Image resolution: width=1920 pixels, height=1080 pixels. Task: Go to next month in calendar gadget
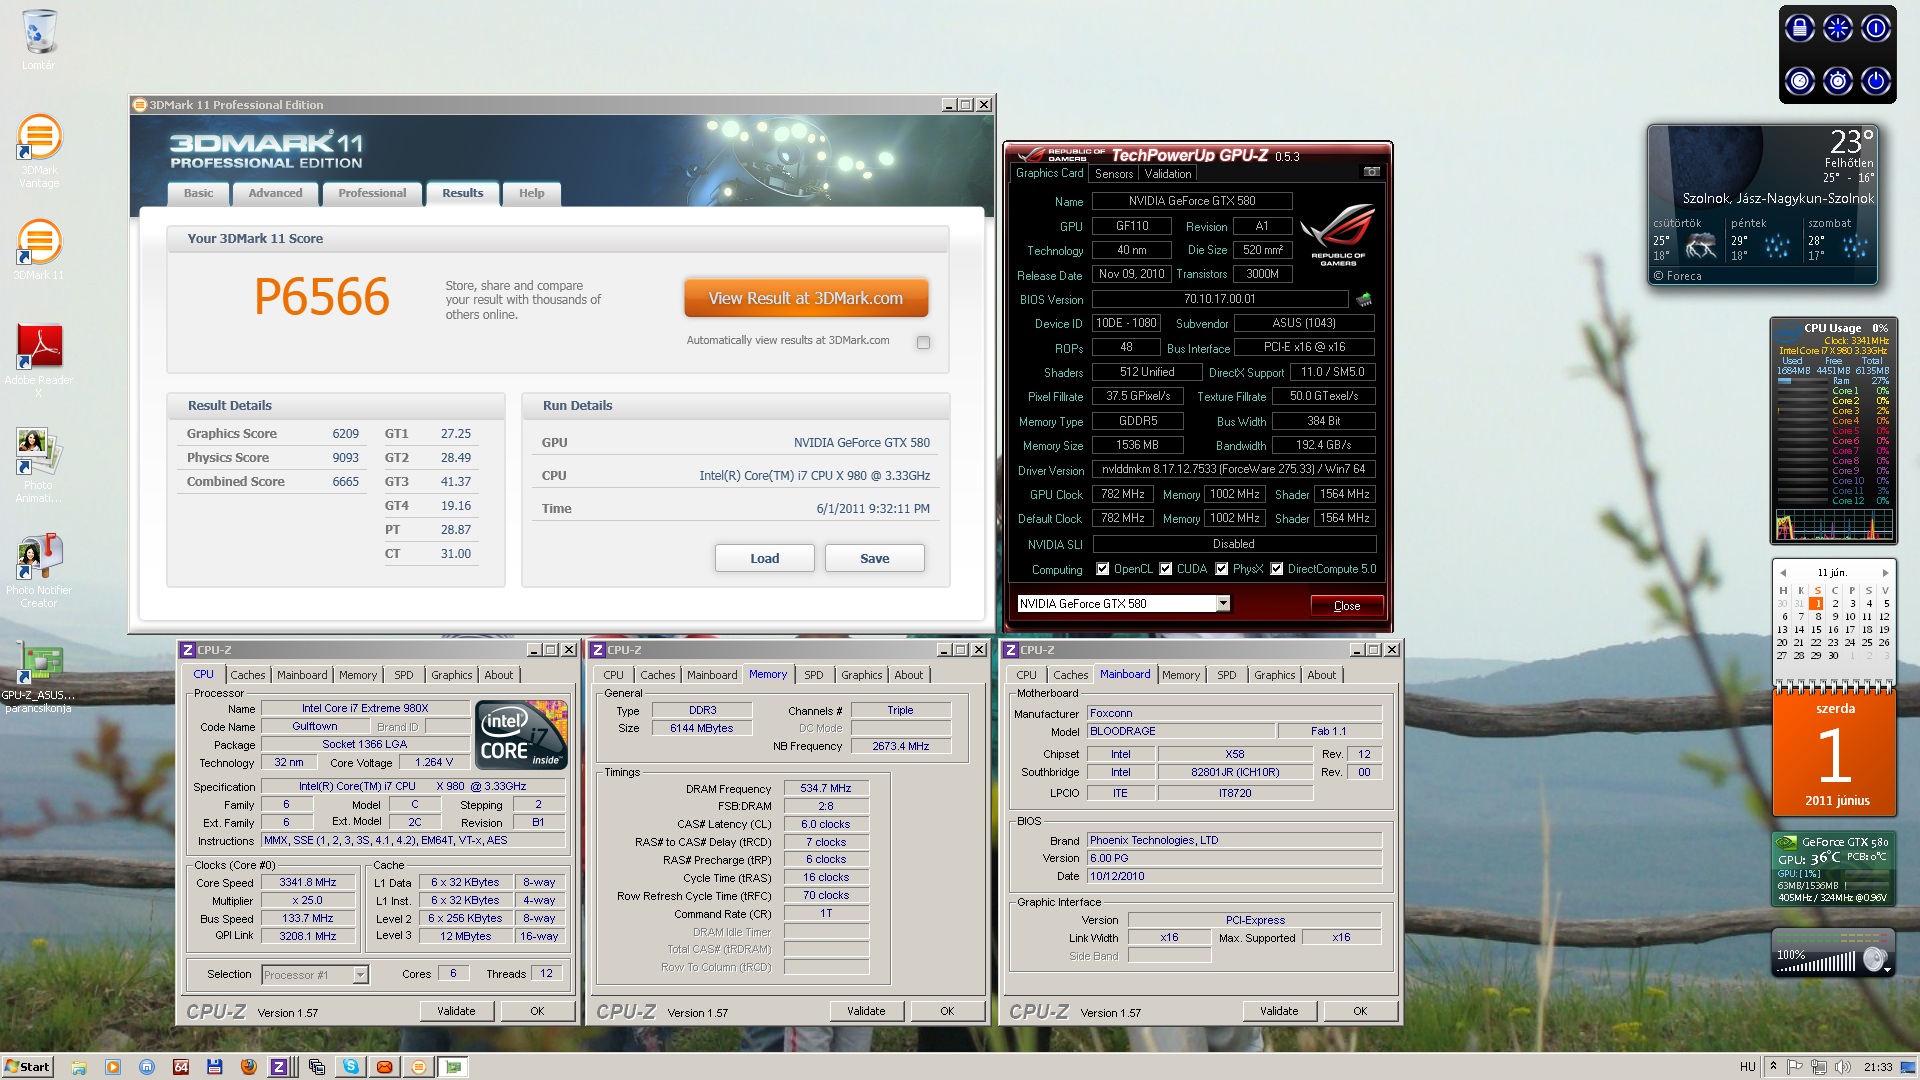pos(1885,573)
